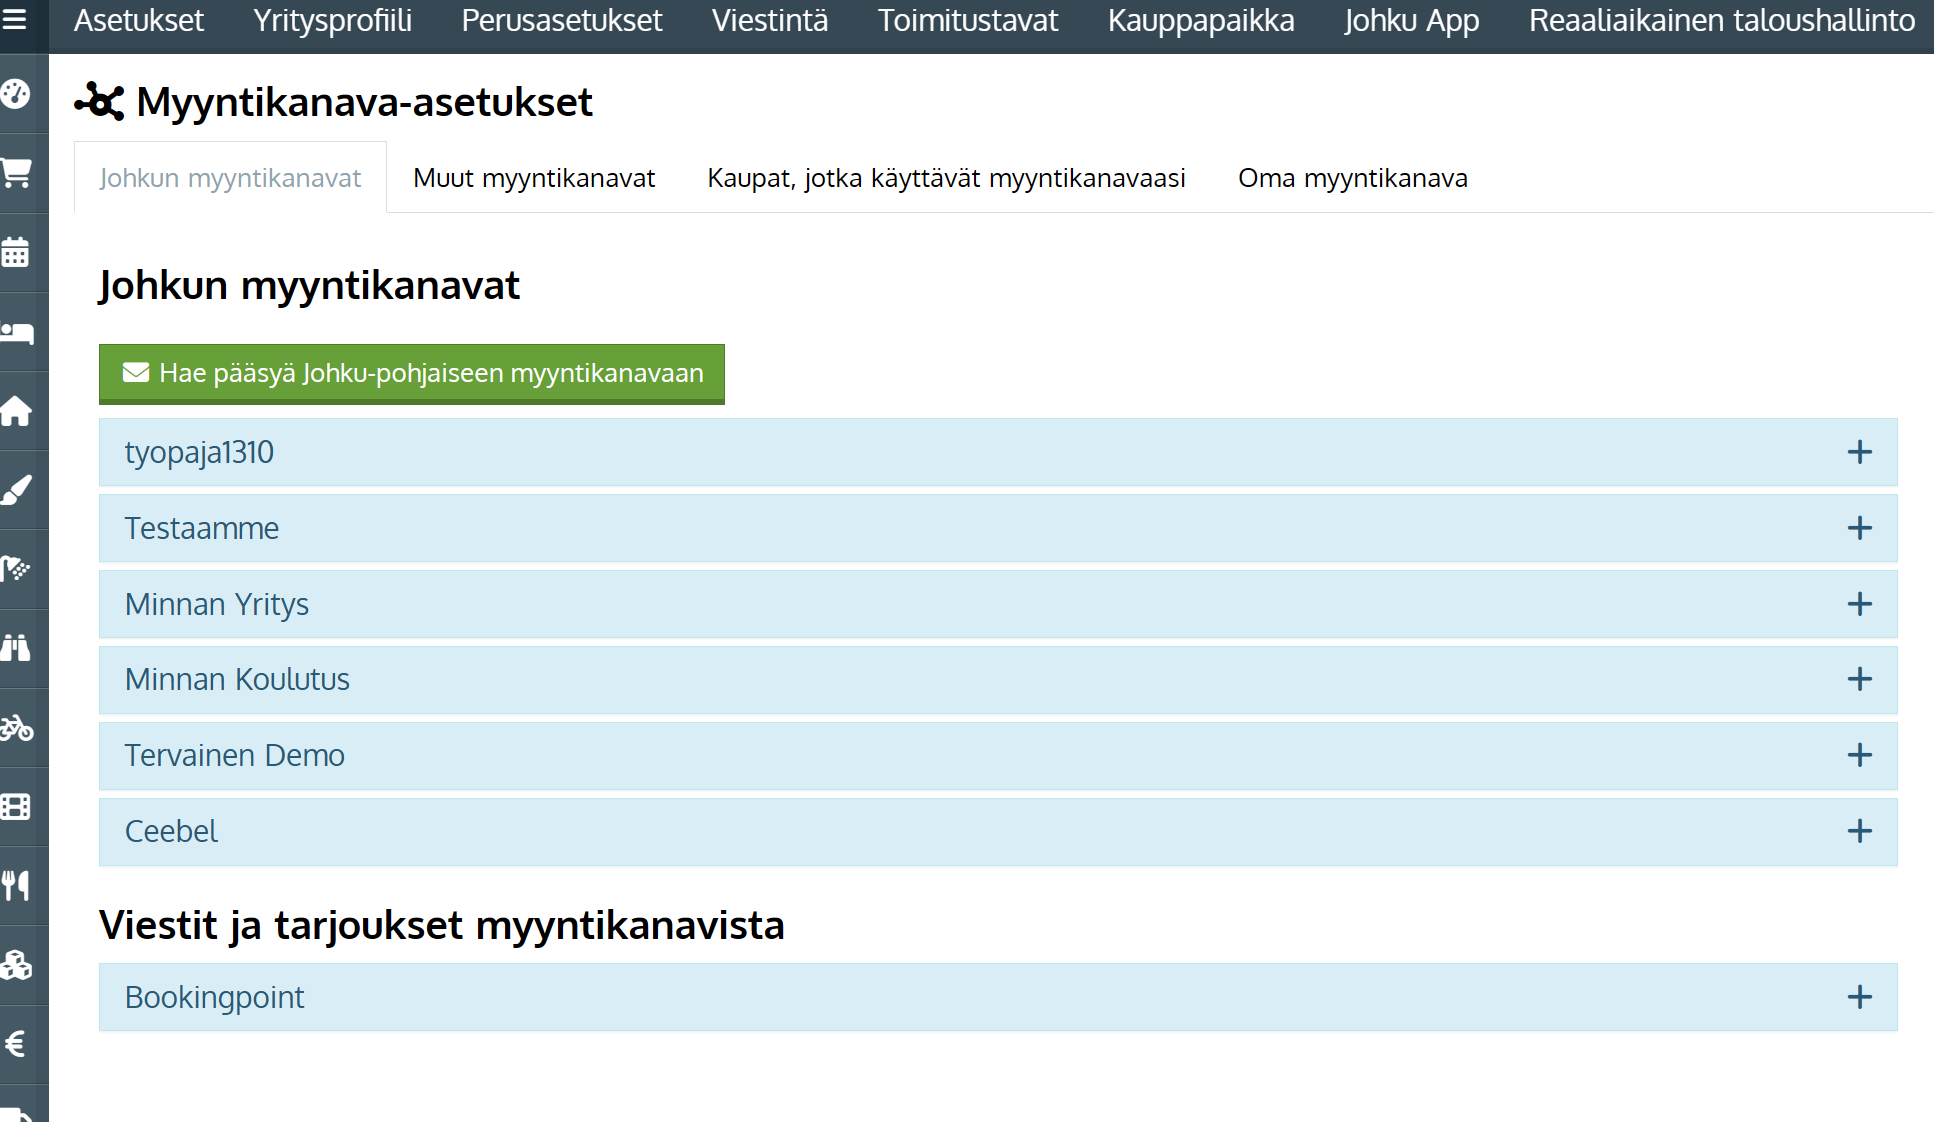Image resolution: width=1934 pixels, height=1122 pixels.
Task: Open the film strip section
Action: coord(16,806)
